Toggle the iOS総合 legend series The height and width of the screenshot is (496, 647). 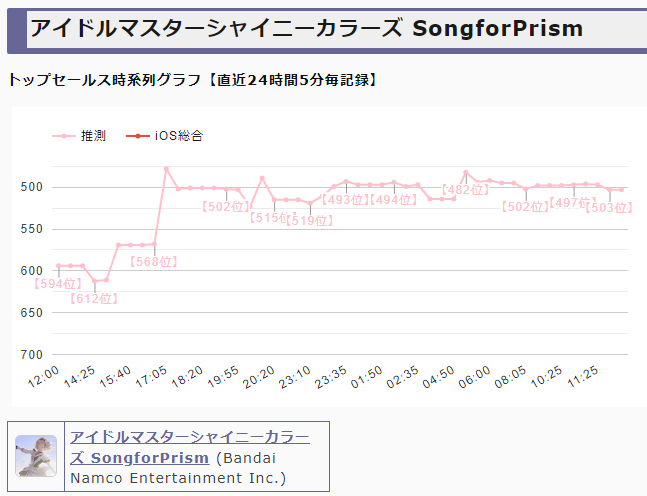click(165, 135)
